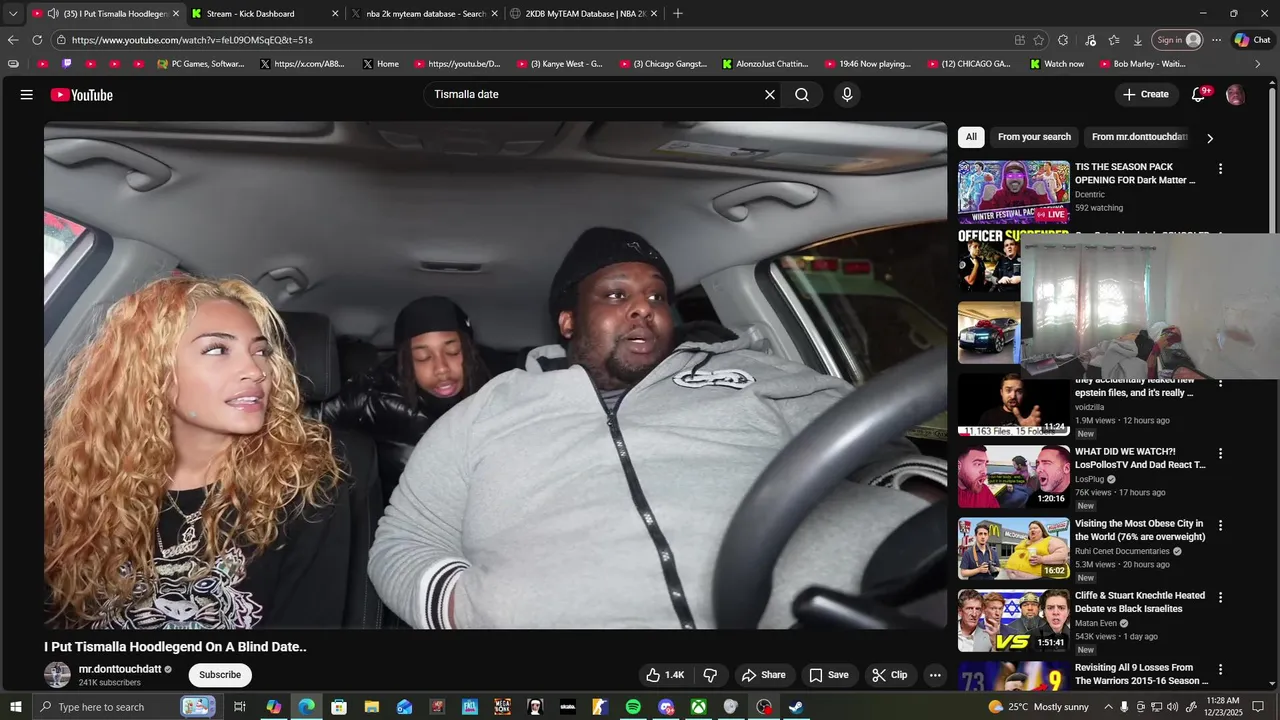Viewport: 1280px width, 720px height.
Task: Open YouTube notifications bell
Action: click(x=1199, y=95)
